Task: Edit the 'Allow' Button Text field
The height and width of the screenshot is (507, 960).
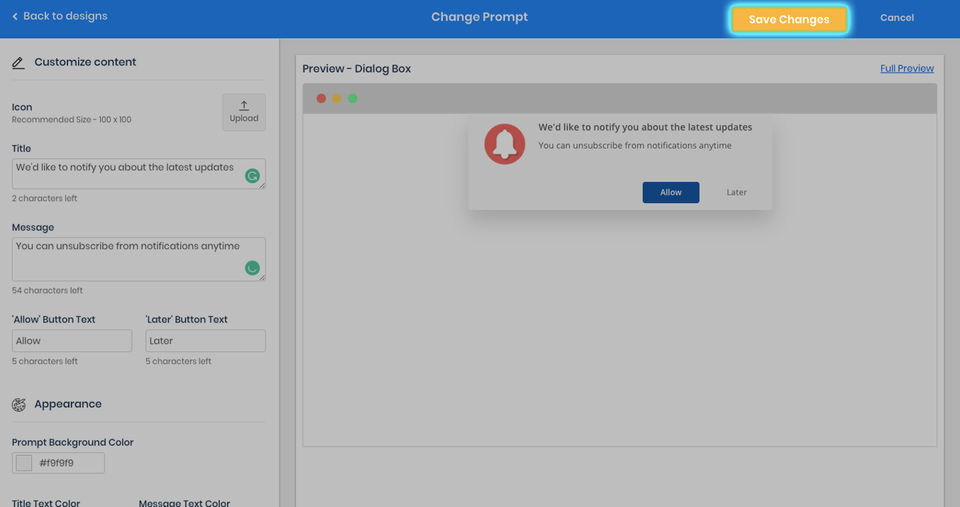Action: point(72,341)
